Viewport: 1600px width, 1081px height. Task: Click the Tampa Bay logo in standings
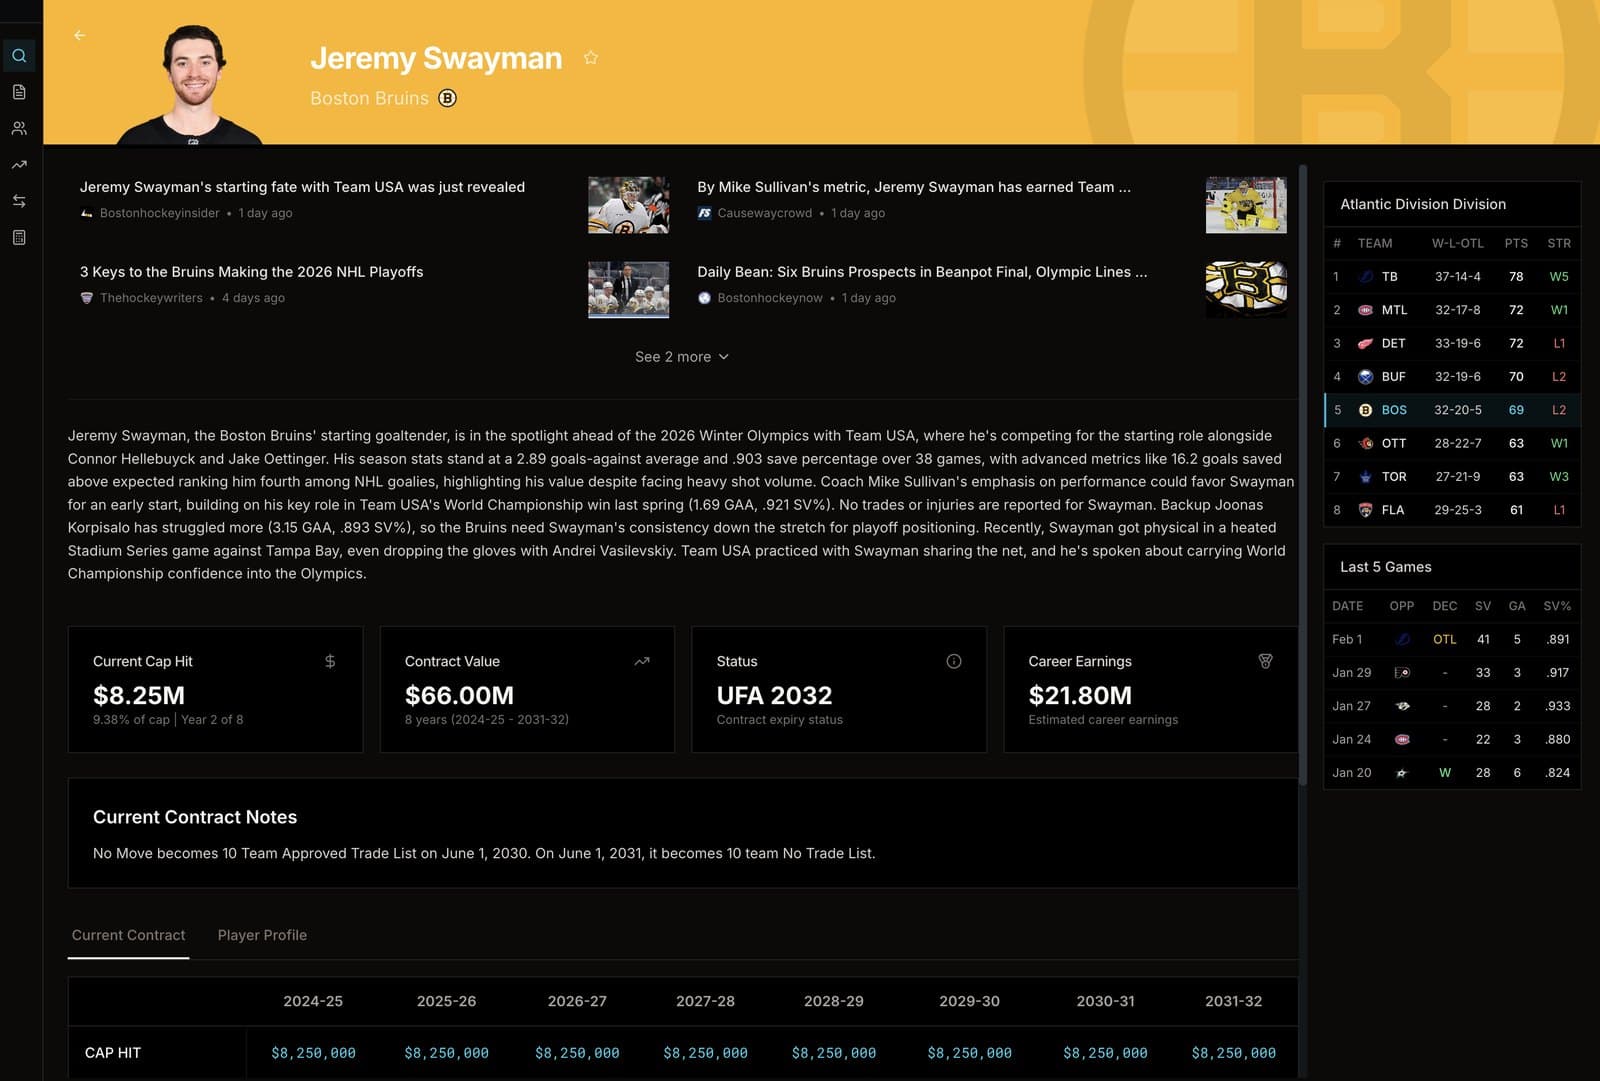[1366, 277]
